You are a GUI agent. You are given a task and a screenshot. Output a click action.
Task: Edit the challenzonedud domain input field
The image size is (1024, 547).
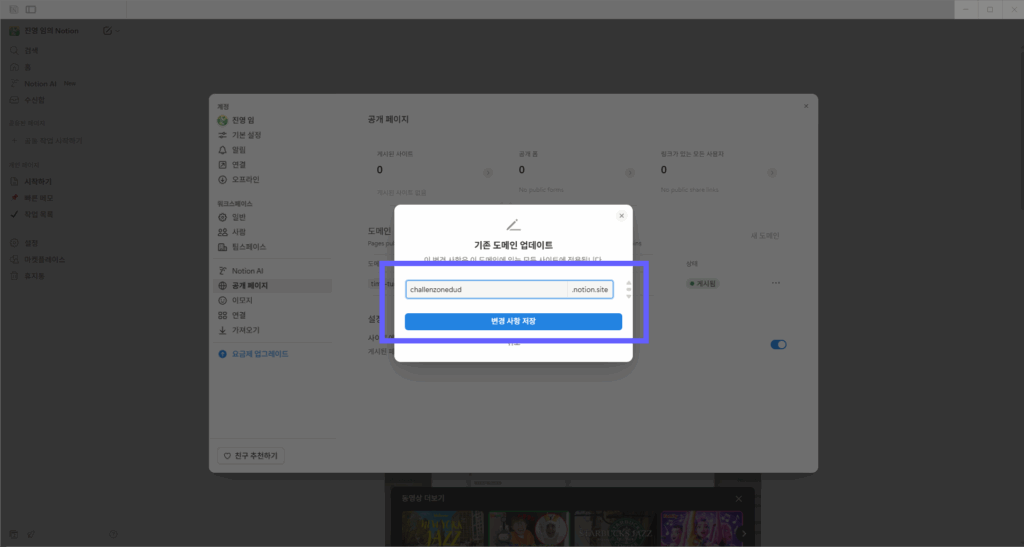click(486, 289)
